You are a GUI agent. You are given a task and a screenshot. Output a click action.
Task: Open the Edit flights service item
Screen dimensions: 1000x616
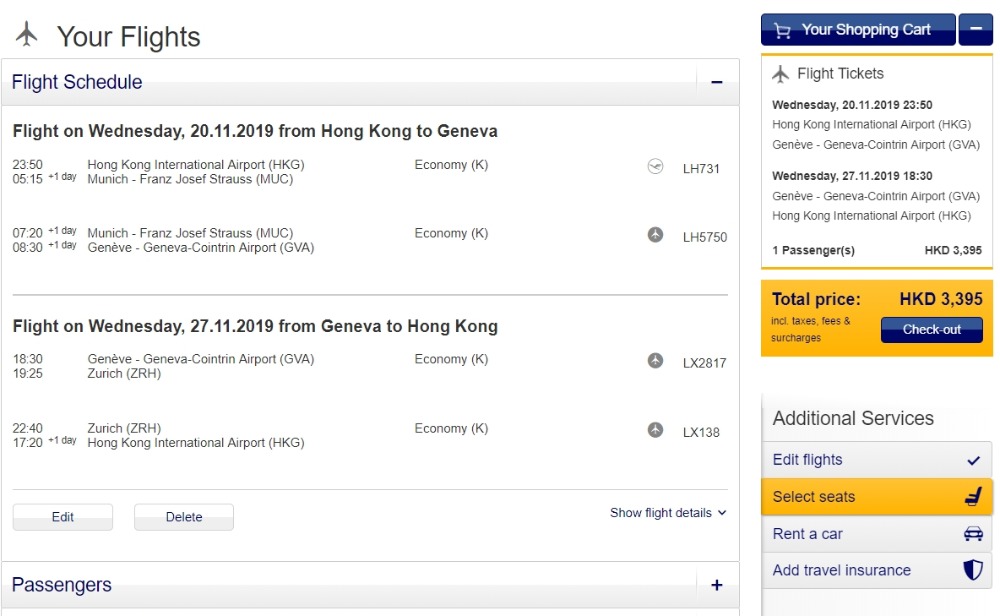coord(808,460)
